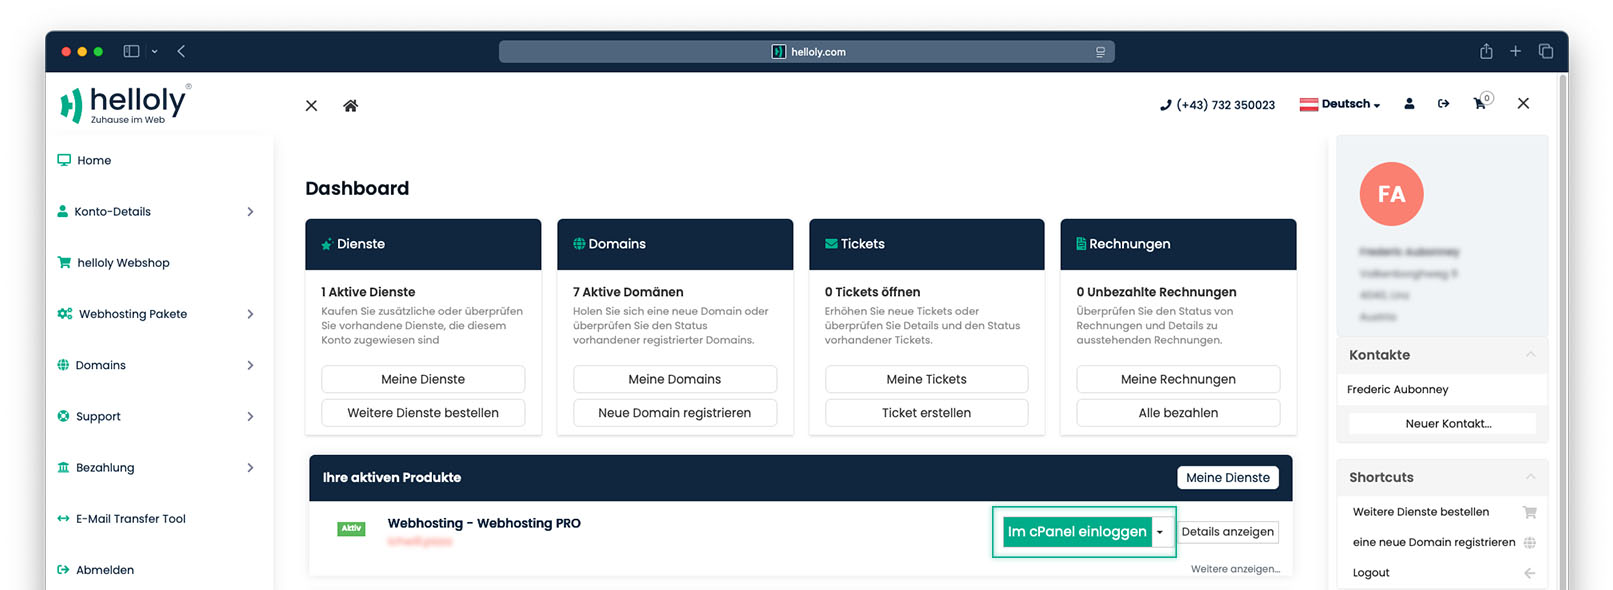Image resolution: width=1613 pixels, height=590 pixels.
Task: Select Domains in the sidebar menu
Action: pos(101,365)
